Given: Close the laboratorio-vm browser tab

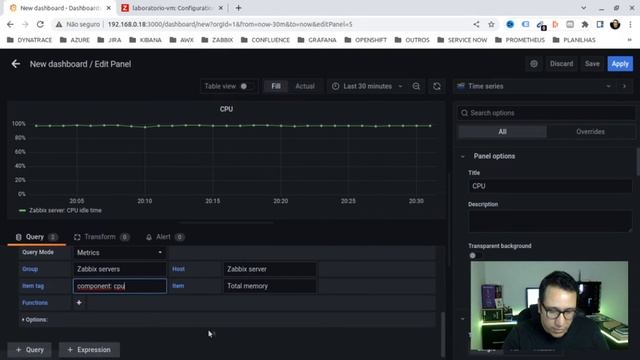Looking at the screenshot, I should [x=221, y=8].
